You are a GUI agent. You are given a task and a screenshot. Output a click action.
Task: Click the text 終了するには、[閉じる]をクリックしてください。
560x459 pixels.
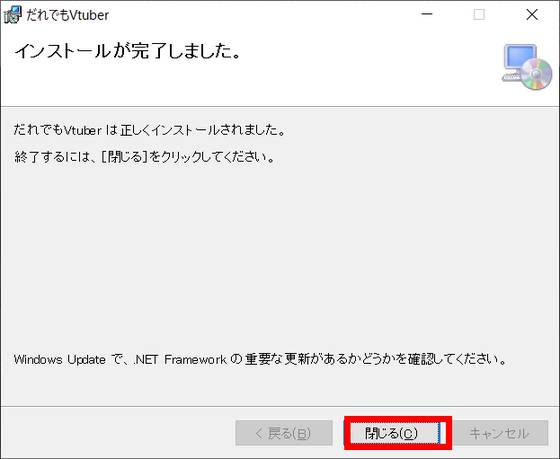(x=145, y=157)
